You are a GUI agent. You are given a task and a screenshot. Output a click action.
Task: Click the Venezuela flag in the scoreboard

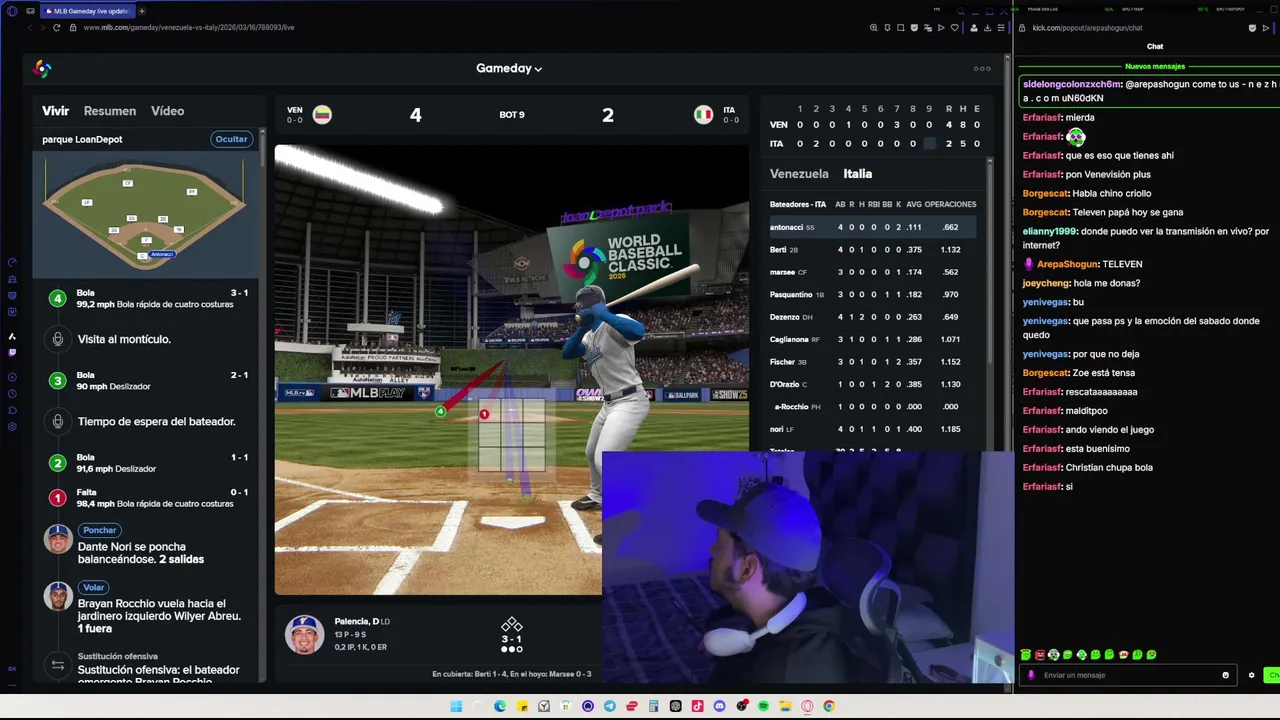[x=322, y=114]
